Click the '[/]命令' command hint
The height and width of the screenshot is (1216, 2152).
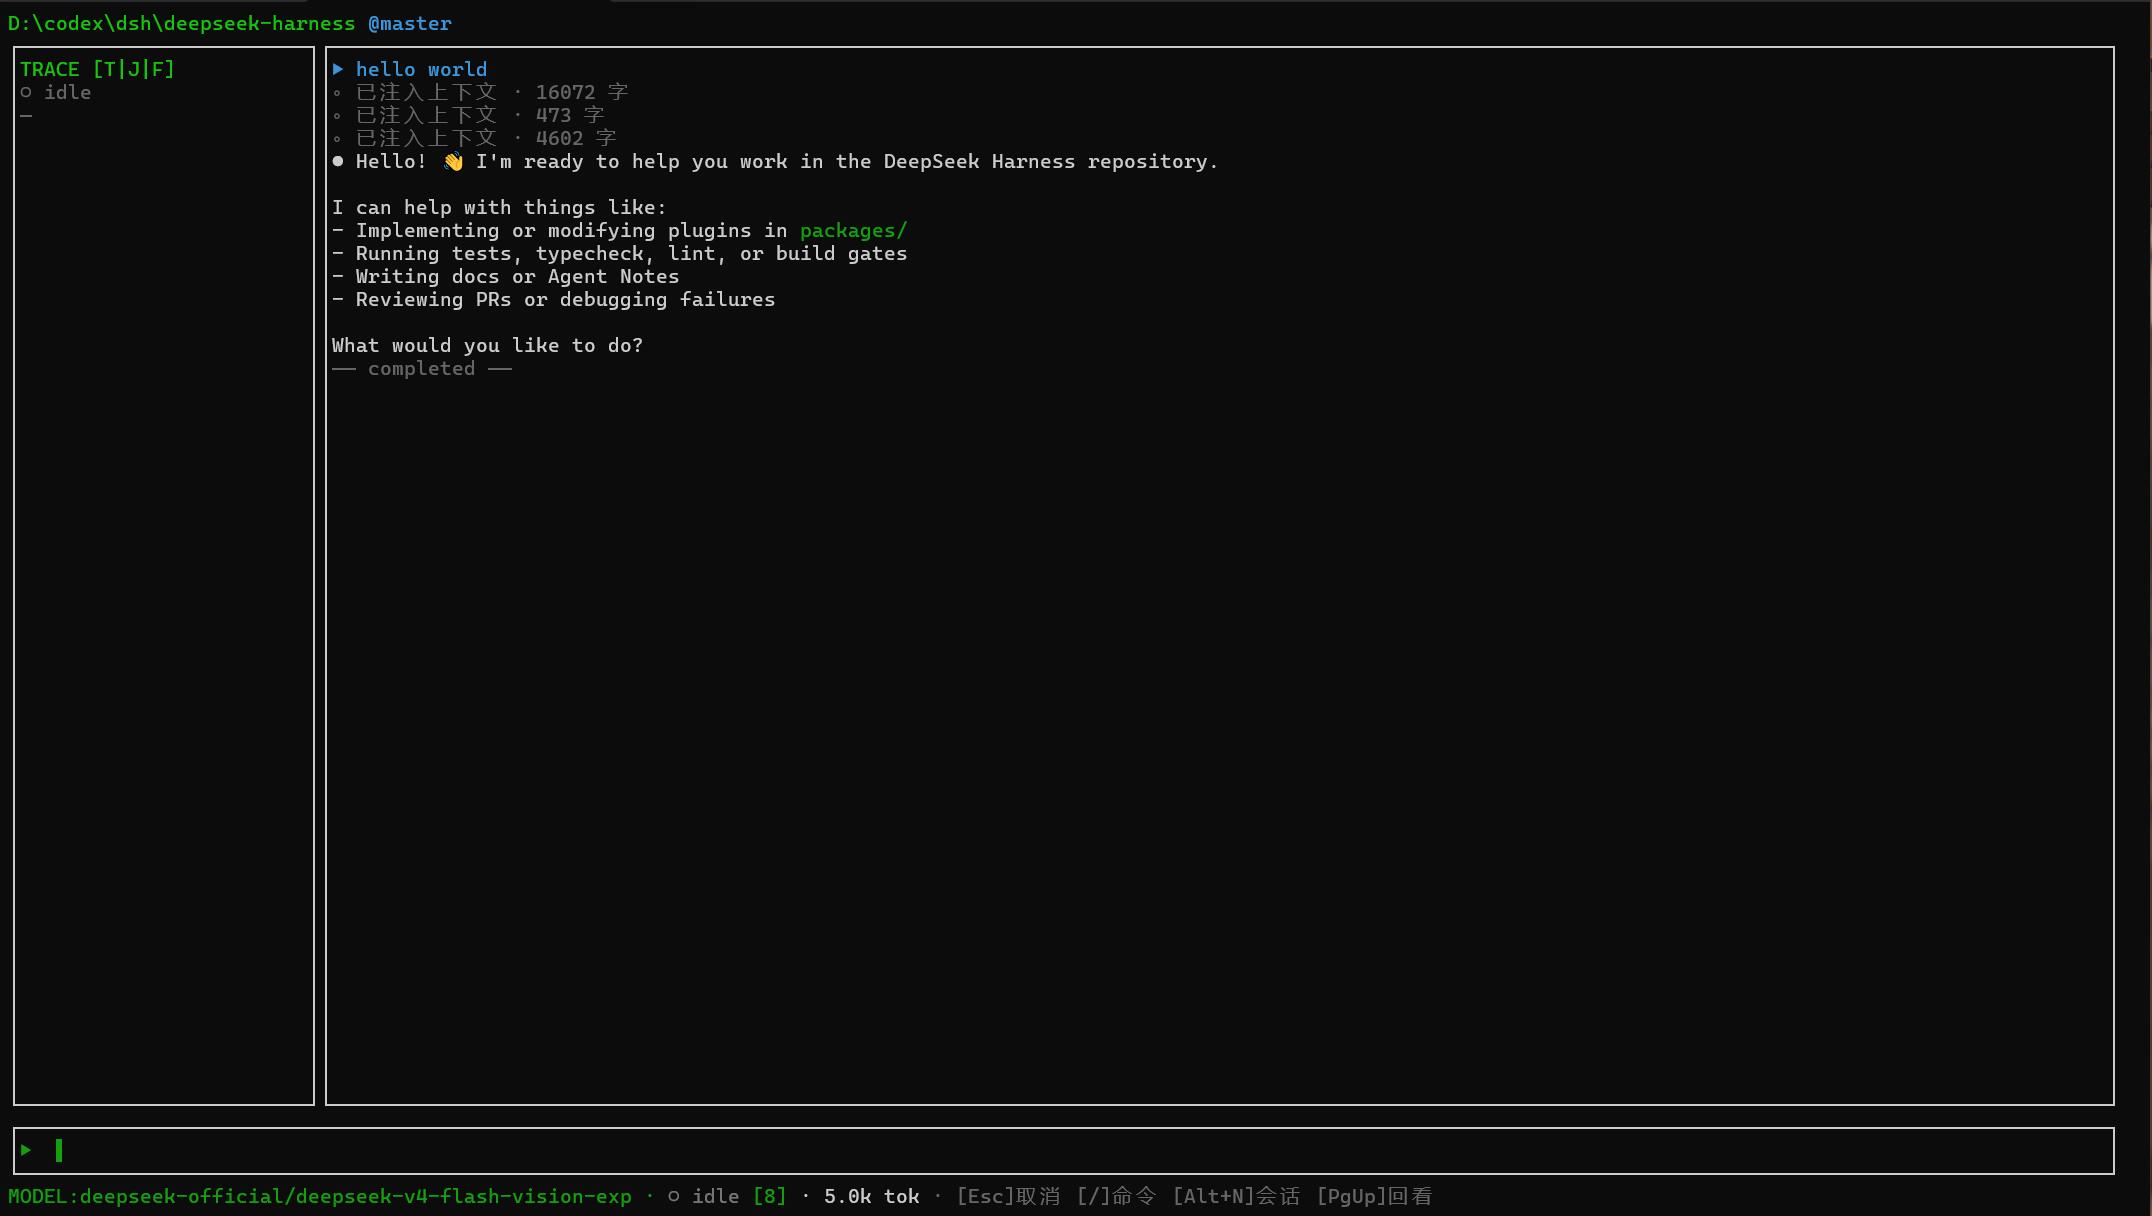1116,1196
